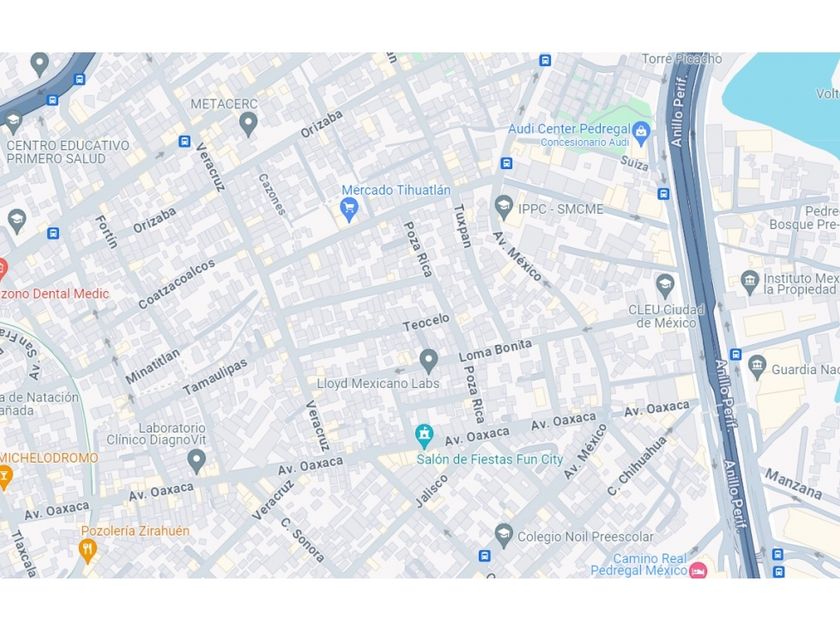Open Salón de Fiestas Fun City marker
Viewport: 840px width, 630px height.
424,437
